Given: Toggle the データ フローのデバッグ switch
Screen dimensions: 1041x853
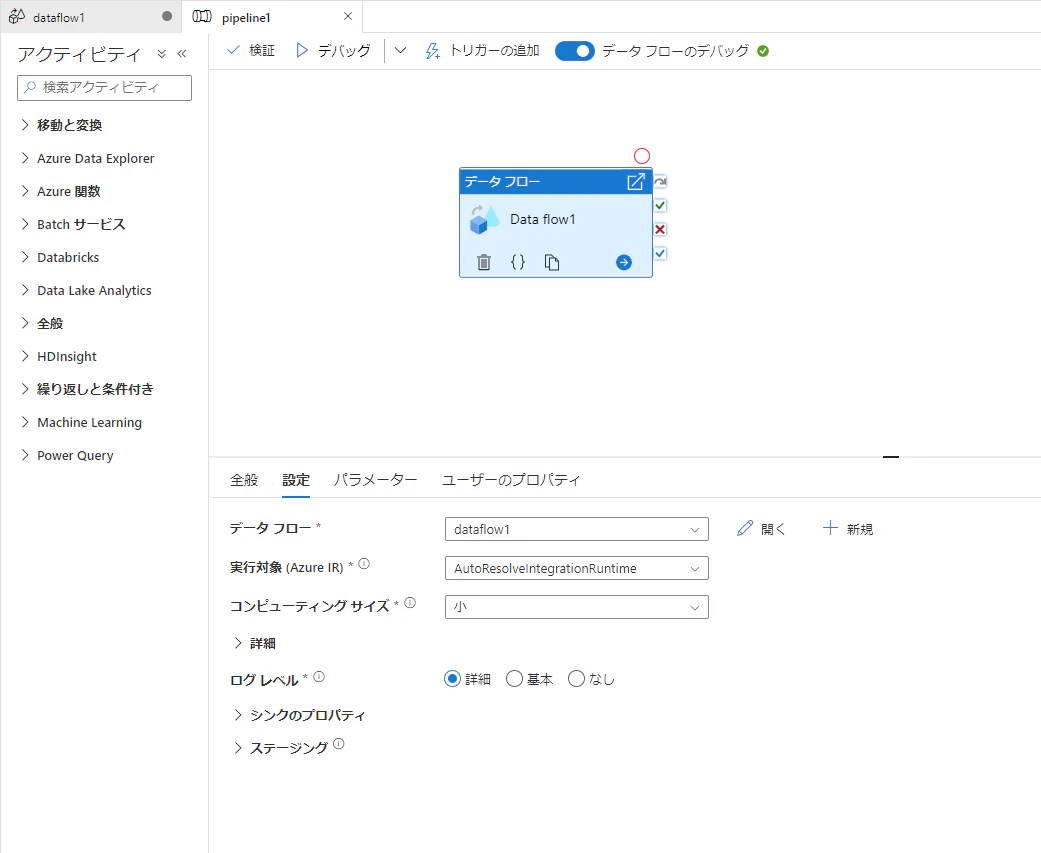Looking at the screenshot, I should 574,51.
